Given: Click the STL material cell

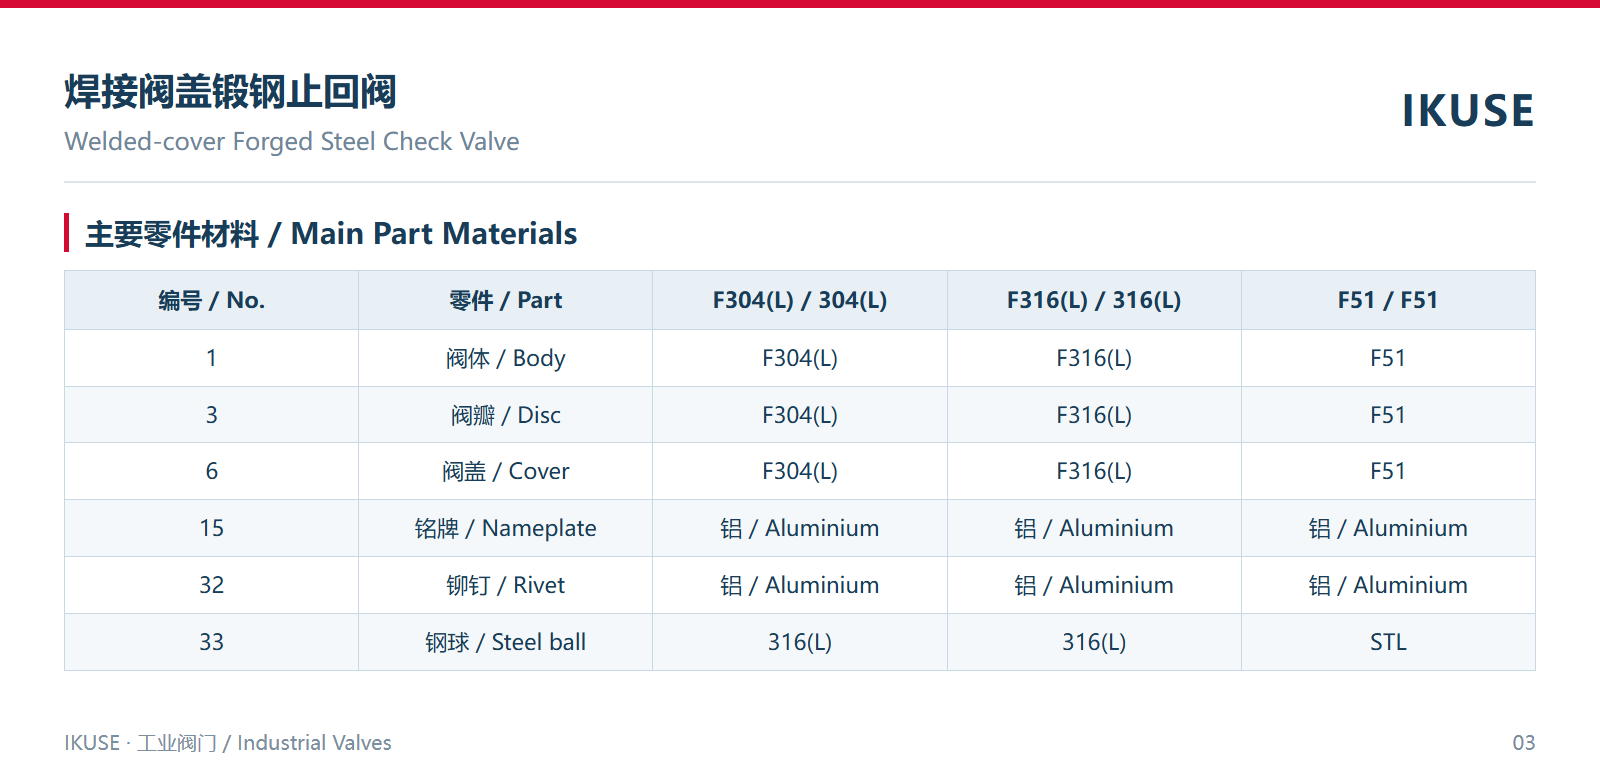Looking at the screenshot, I should click(x=1388, y=642).
